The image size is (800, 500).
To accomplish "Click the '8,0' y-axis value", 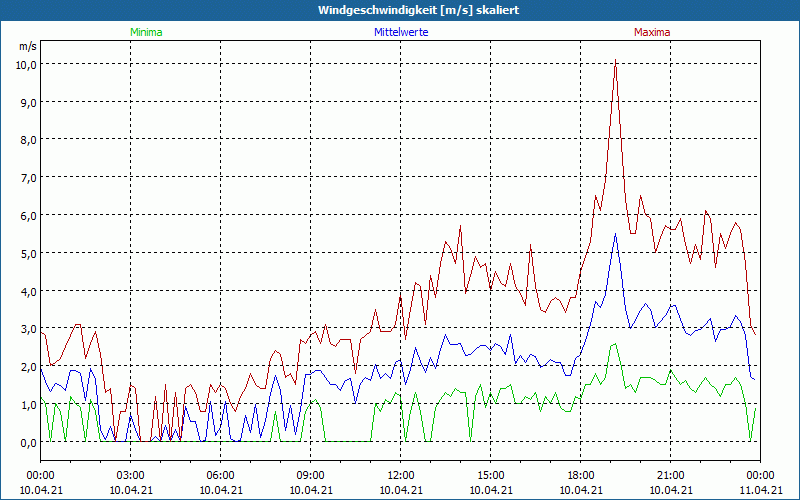I will [29, 139].
